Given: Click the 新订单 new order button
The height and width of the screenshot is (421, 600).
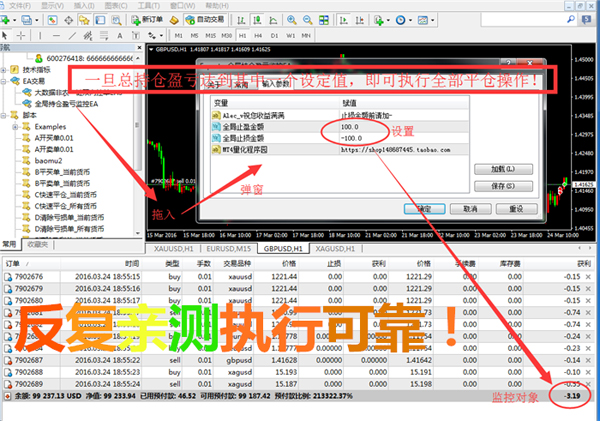Looking at the screenshot, I should pyautogui.click(x=148, y=20).
